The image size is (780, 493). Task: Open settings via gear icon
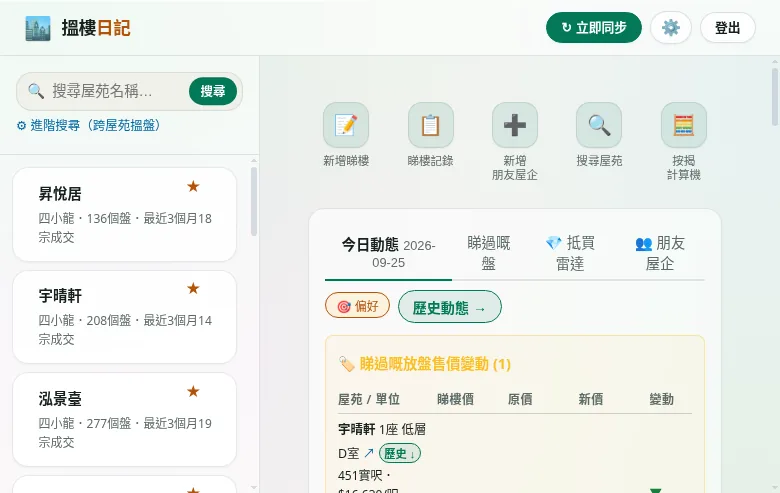[671, 27]
